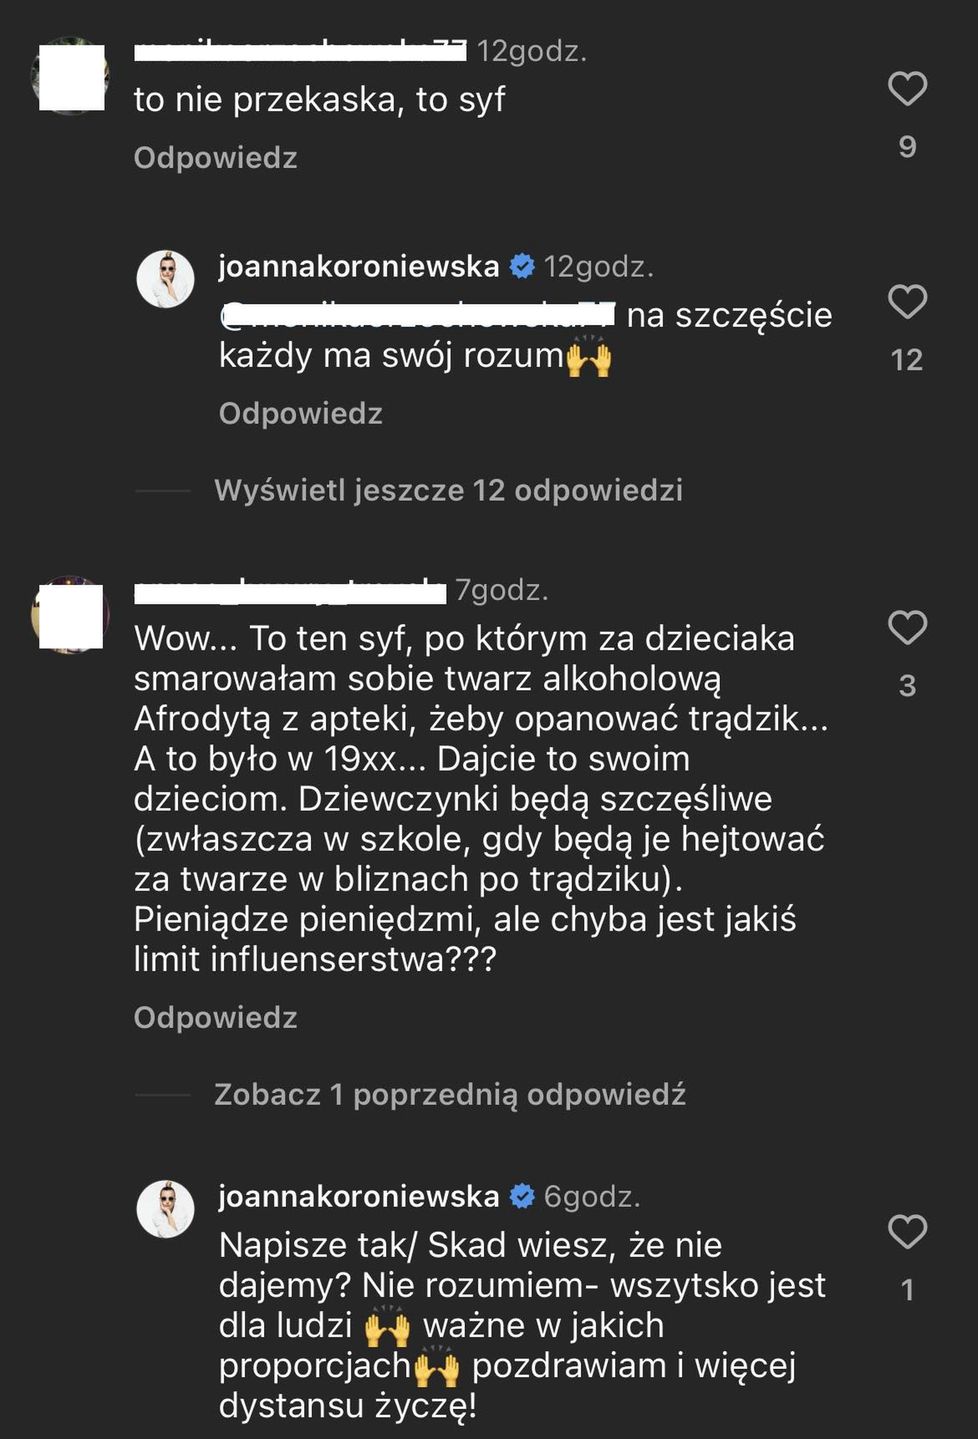
Task: Open the joannakoroniewska username on the 12godz. reply
Action: pos(359,266)
